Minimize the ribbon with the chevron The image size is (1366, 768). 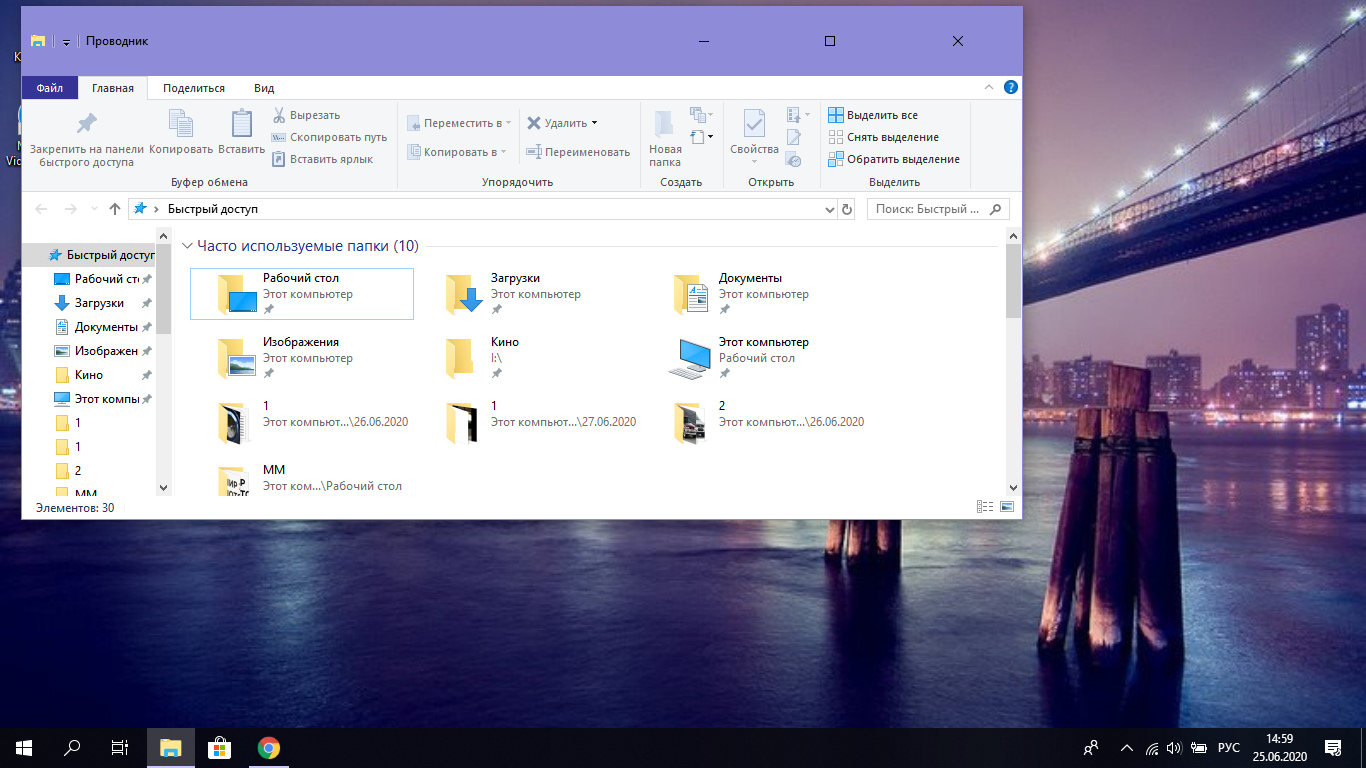(x=989, y=88)
